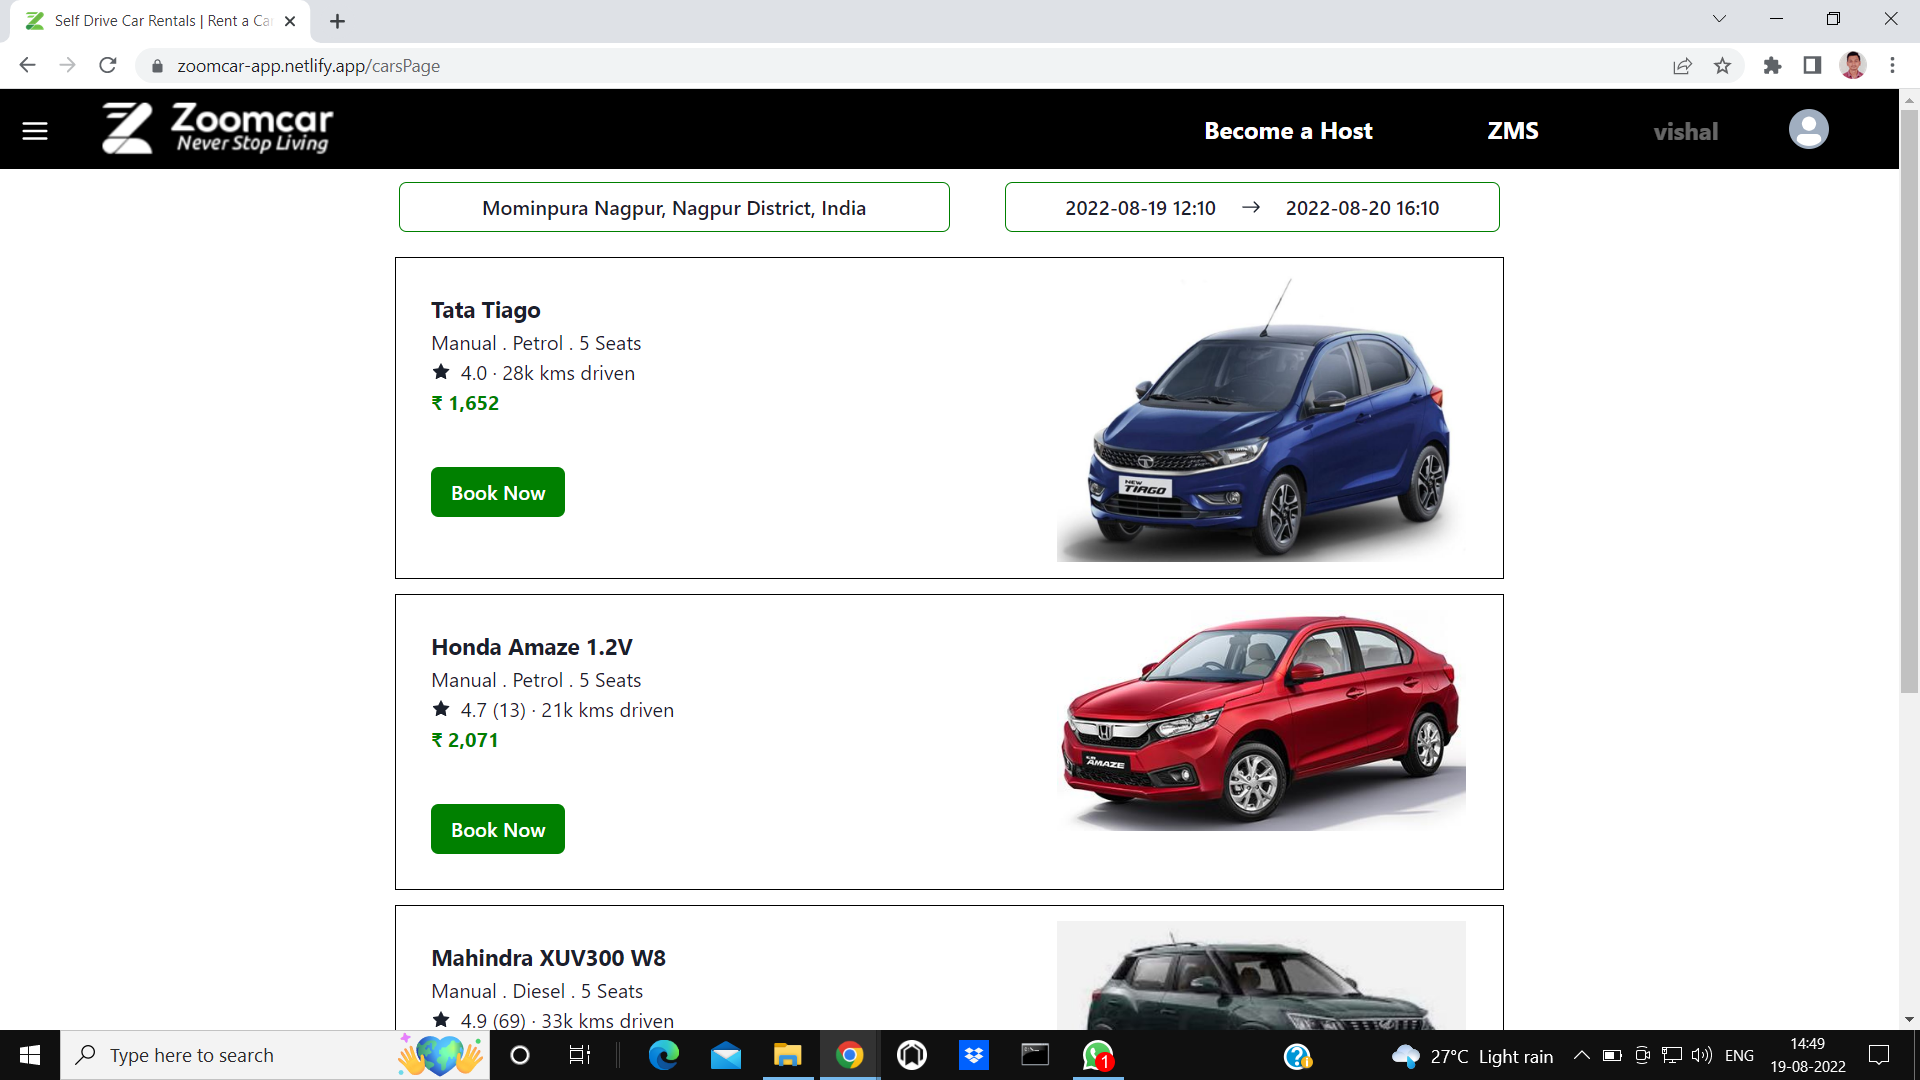Book Now for the Honda Amaze 1.2V
The height and width of the screenshot is (1080, 1920).
[497, 828]
